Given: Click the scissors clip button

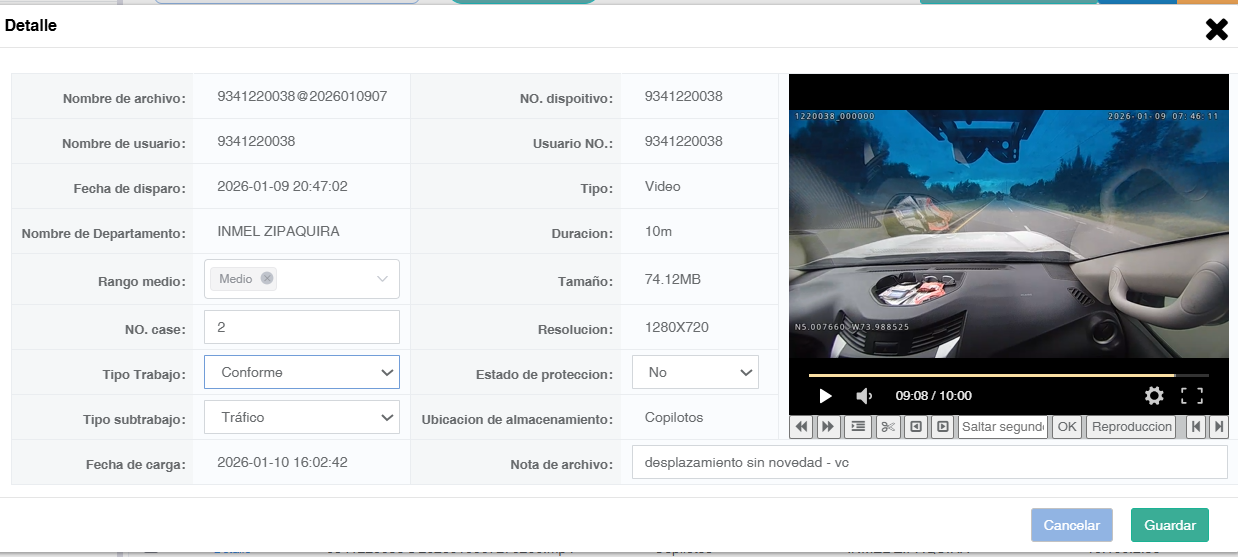Looking at the screenshot, I should pyautogui.click(x=888, y=427).
